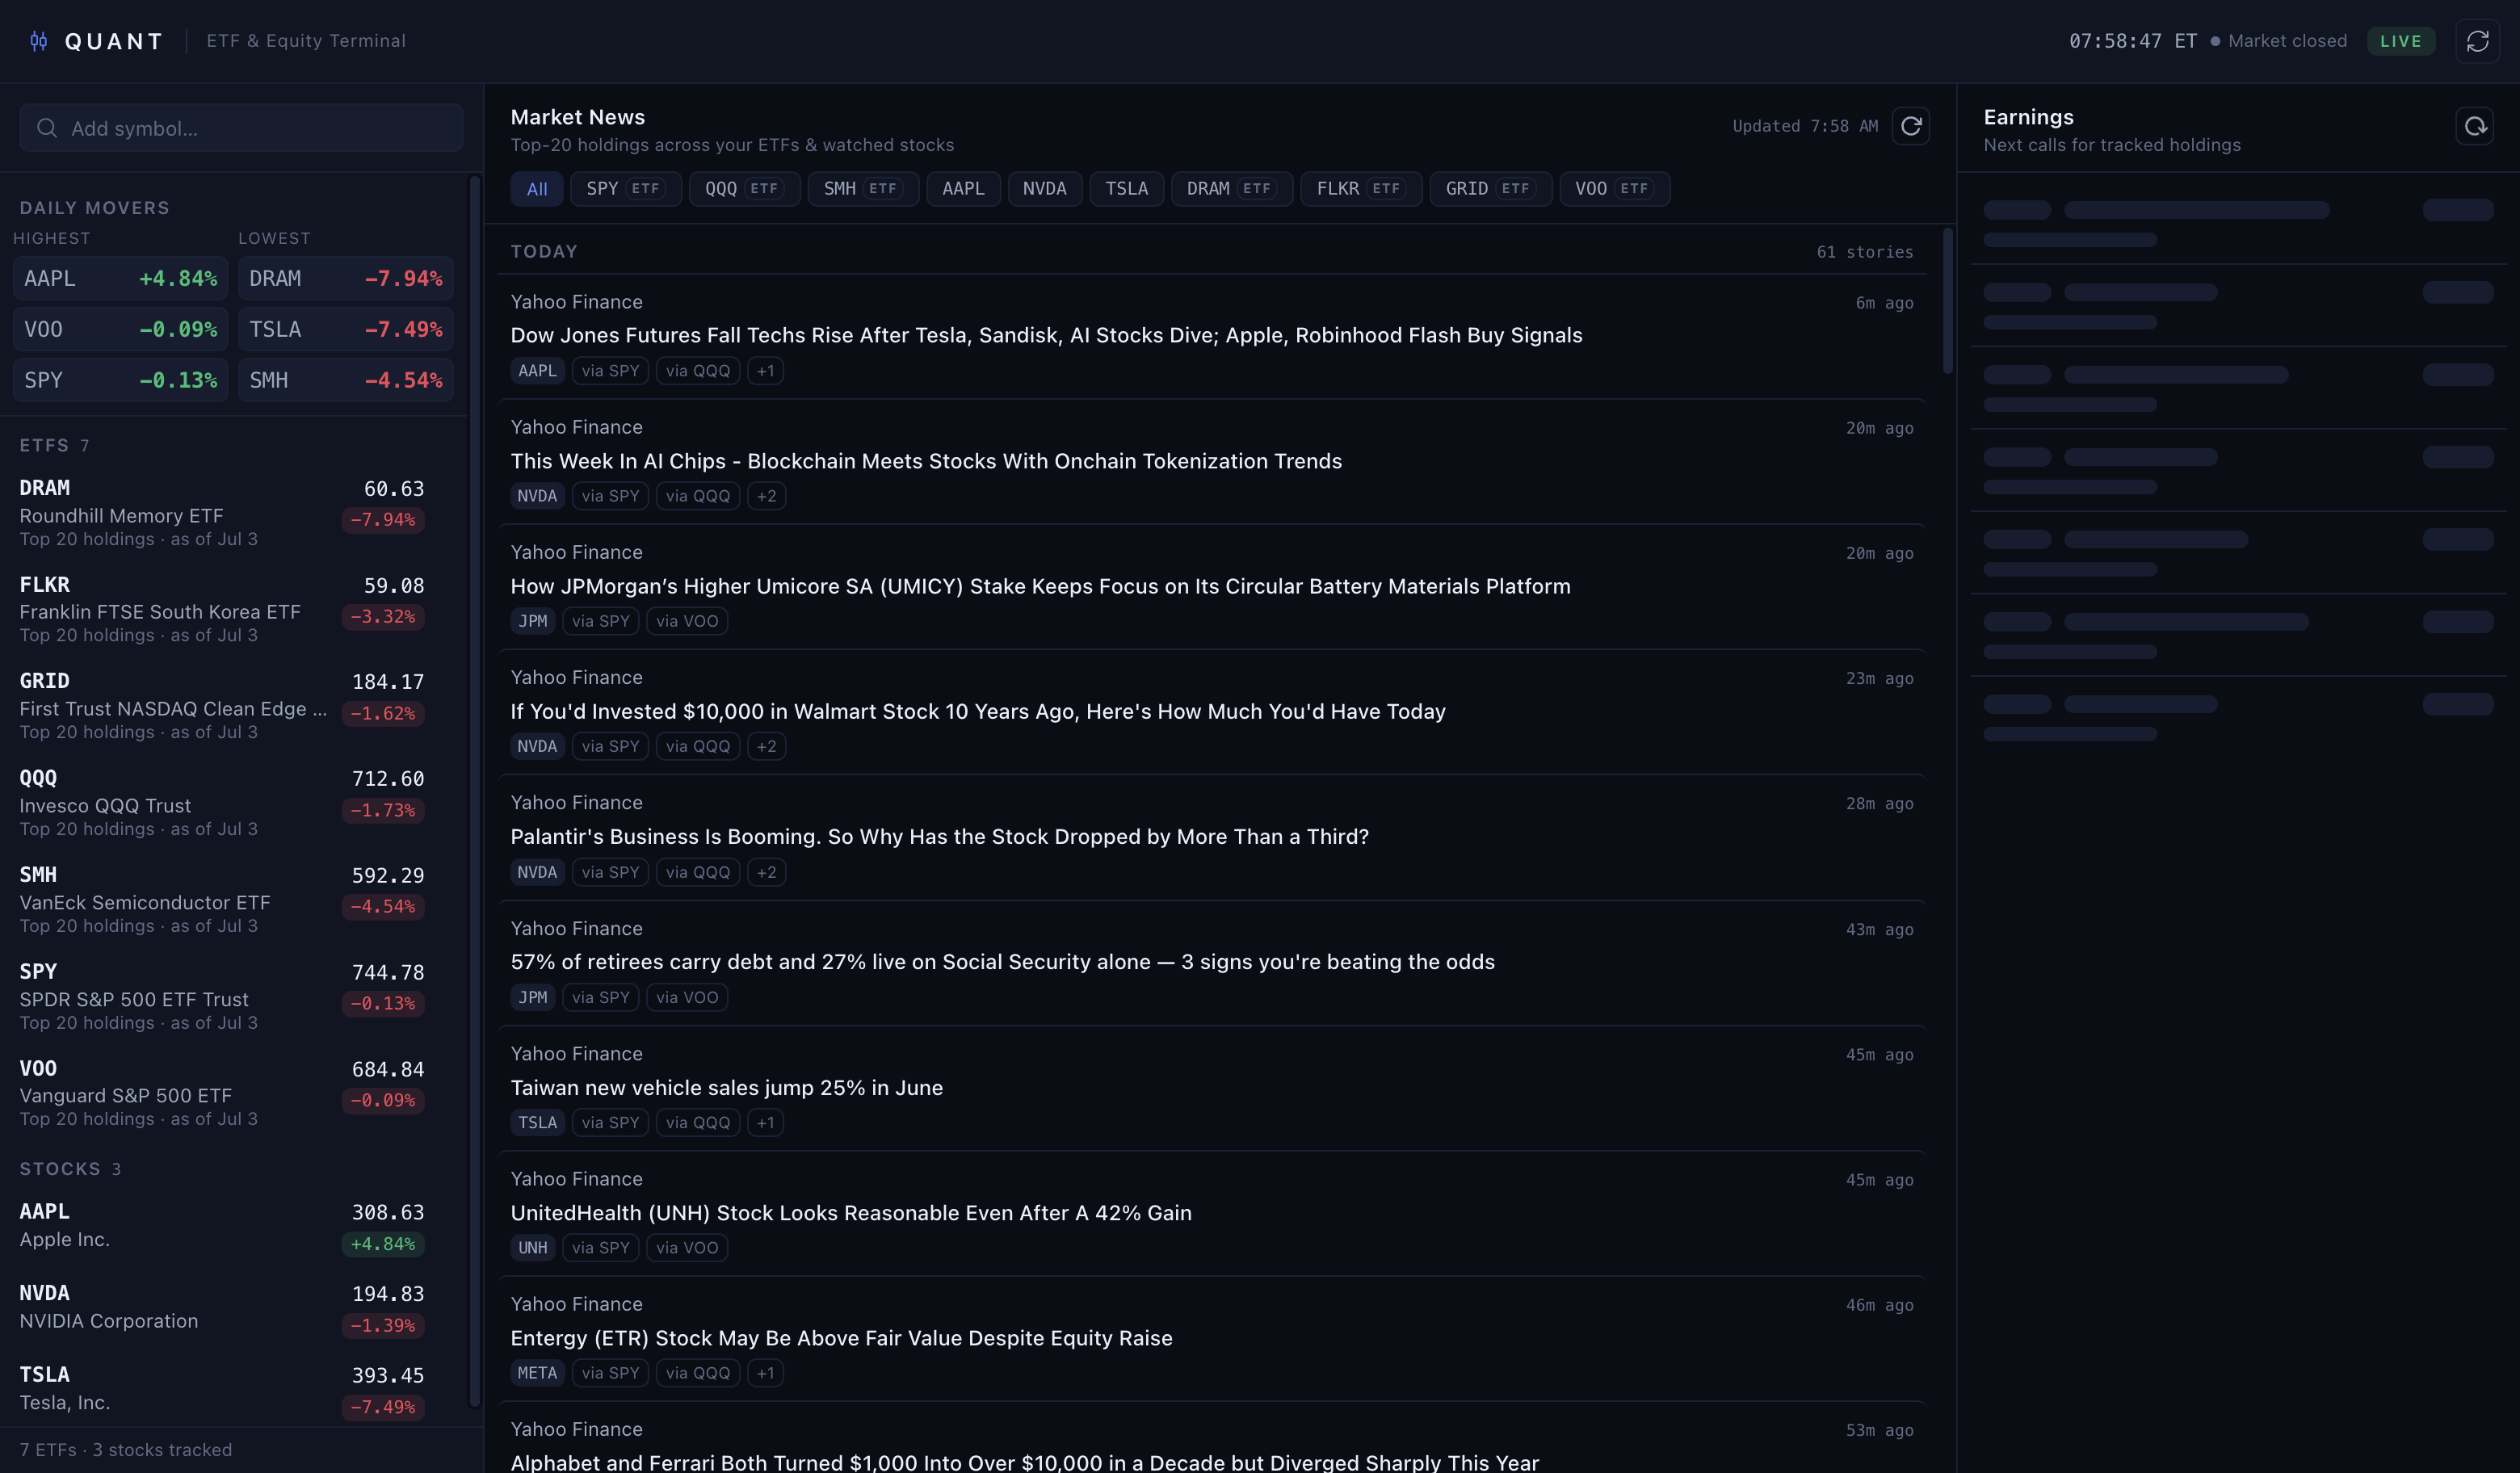2520x1473 pixels.
Task: Click META tag on Entergy story
Action: click(537, 1373)
